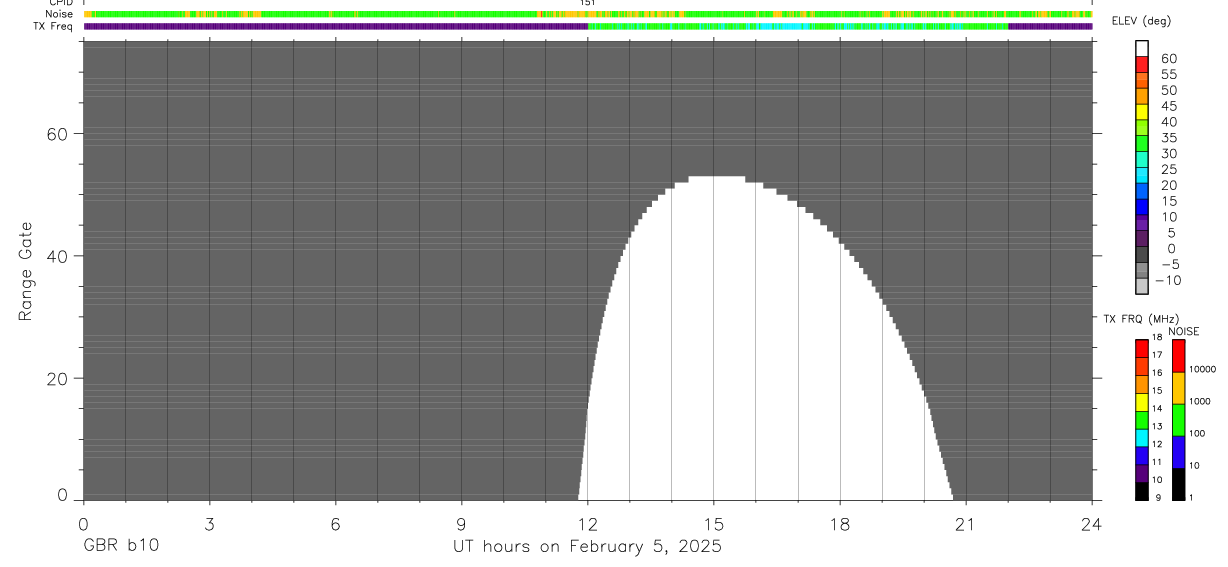The height and width of the screenshot is (567, 1228).
Task: Select purple ELEV swatch between 10 and 5
Action: coord(1142,223)
